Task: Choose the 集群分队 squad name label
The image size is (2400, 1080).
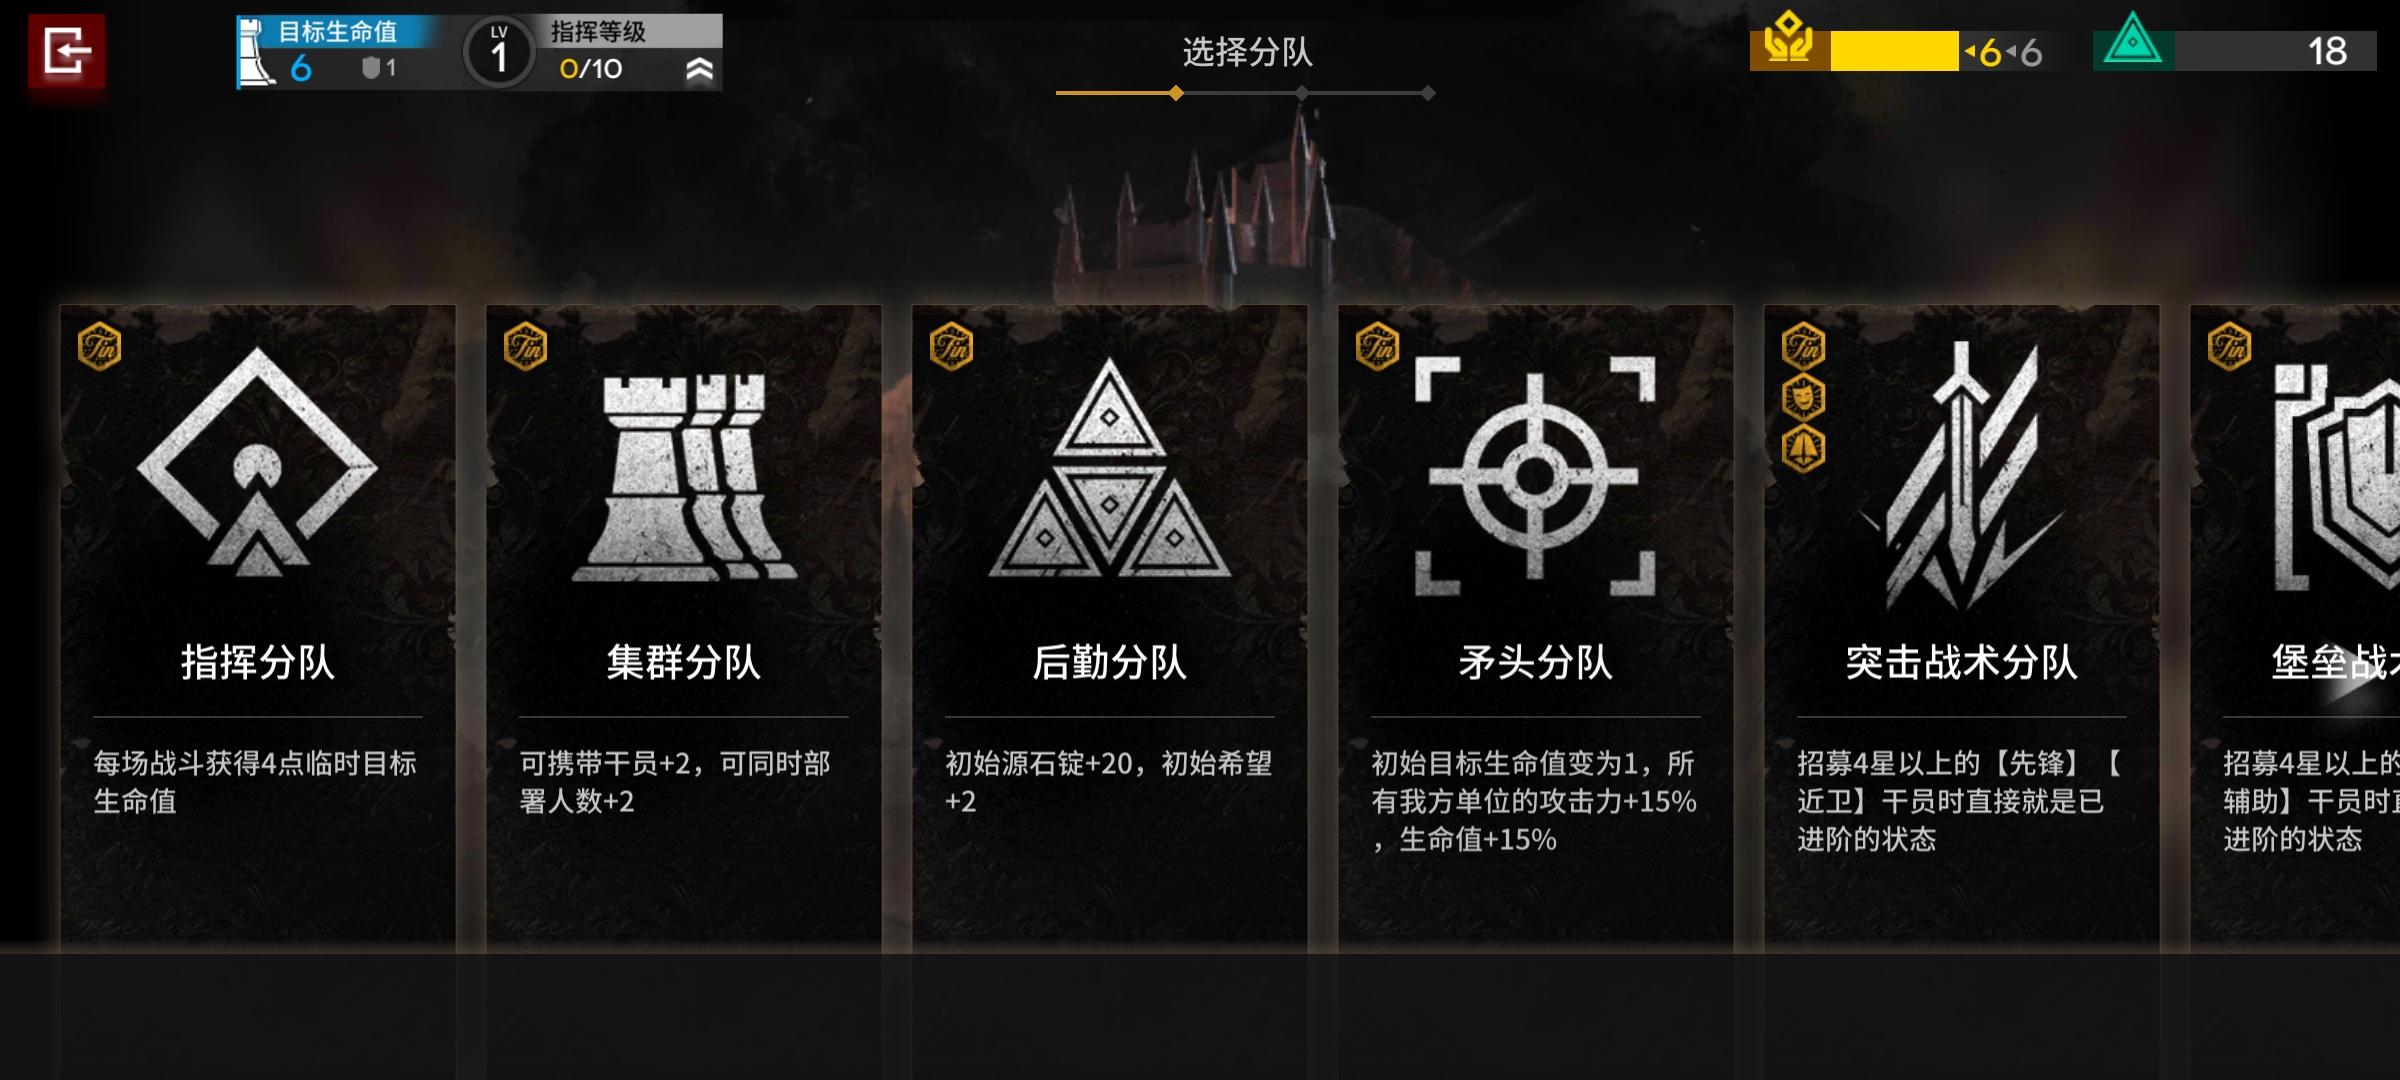Action: click(x=683, y=662)
